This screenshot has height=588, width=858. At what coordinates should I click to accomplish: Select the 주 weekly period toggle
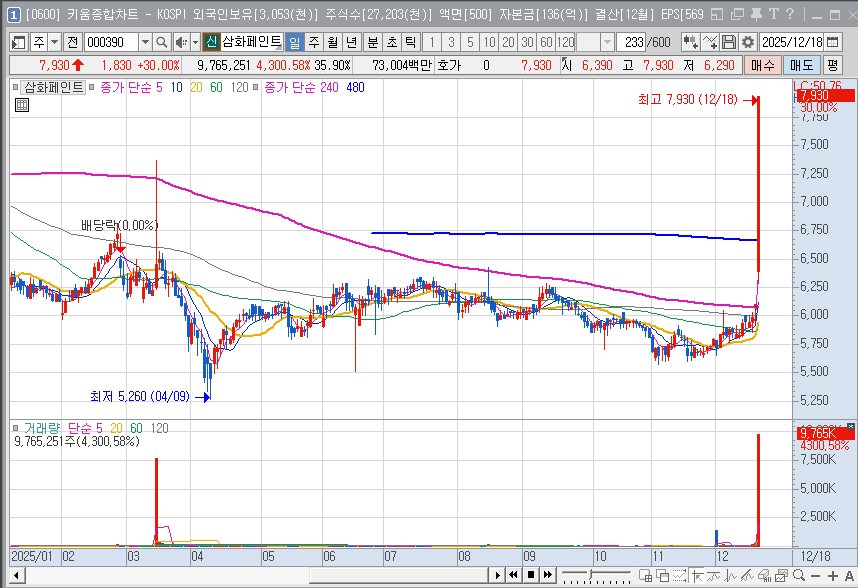tap(314, 42)
